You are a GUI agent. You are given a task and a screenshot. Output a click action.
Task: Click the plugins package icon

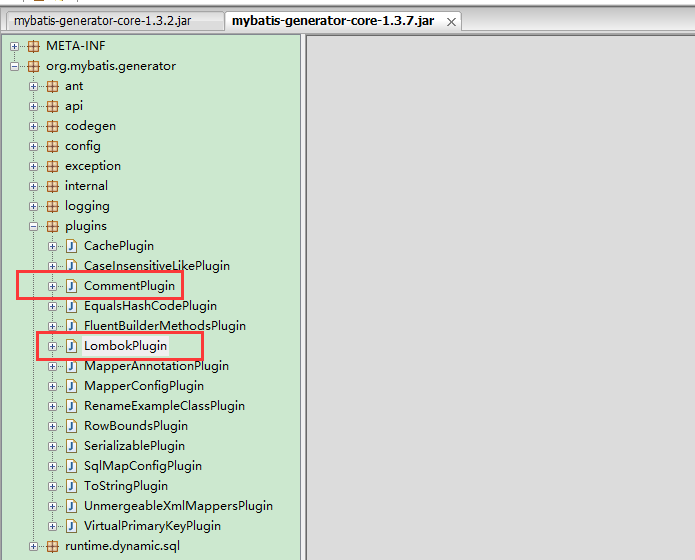[x=53, y=227]
